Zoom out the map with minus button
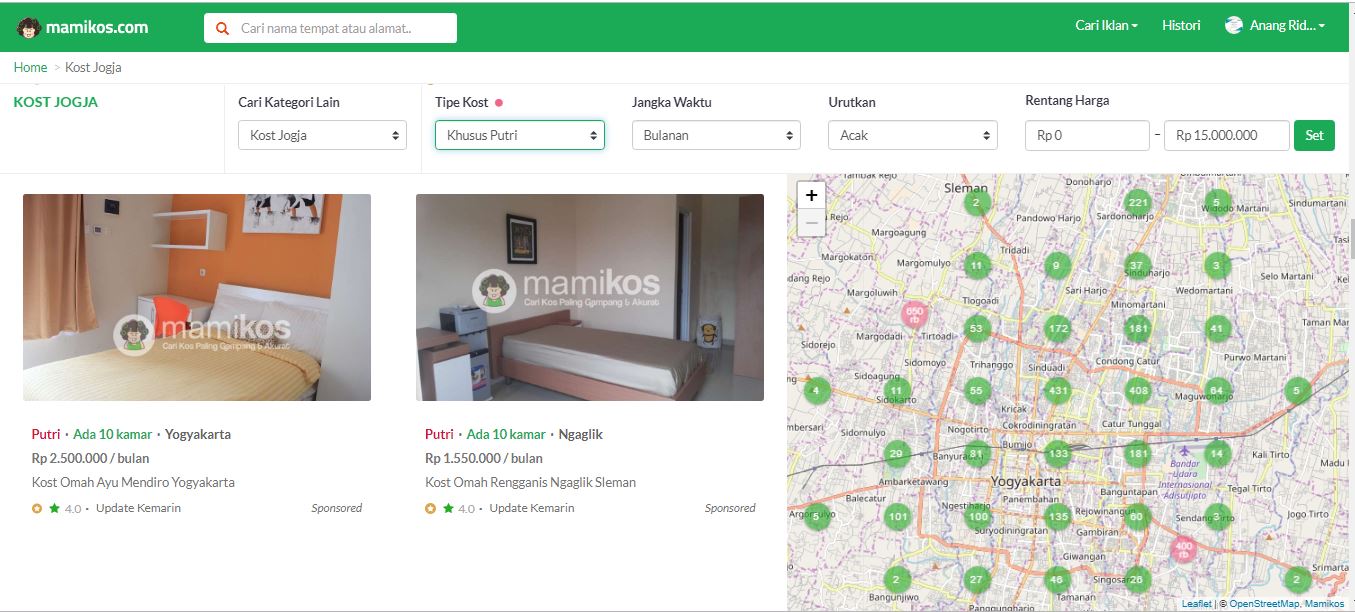 [811, 222]
